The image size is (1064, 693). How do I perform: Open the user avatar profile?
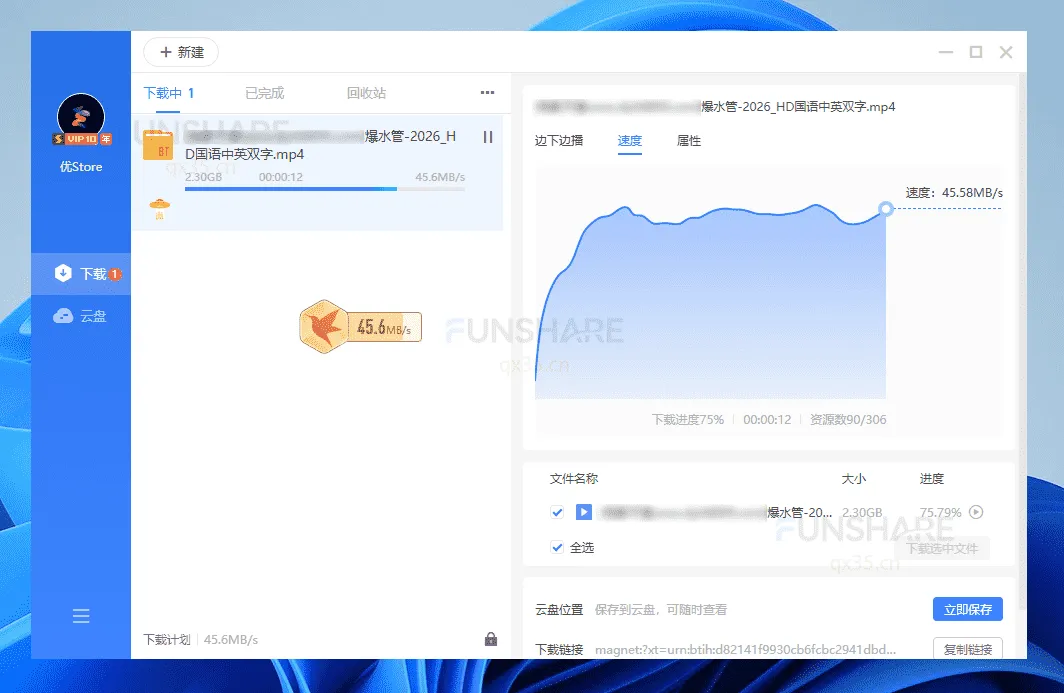tap(81, 115)
